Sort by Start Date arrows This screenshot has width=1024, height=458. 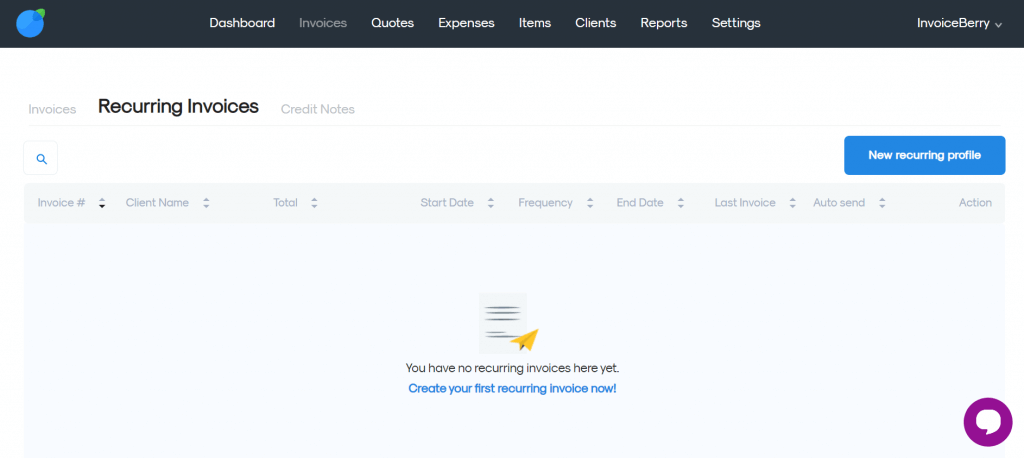click(x=490, y=203)
